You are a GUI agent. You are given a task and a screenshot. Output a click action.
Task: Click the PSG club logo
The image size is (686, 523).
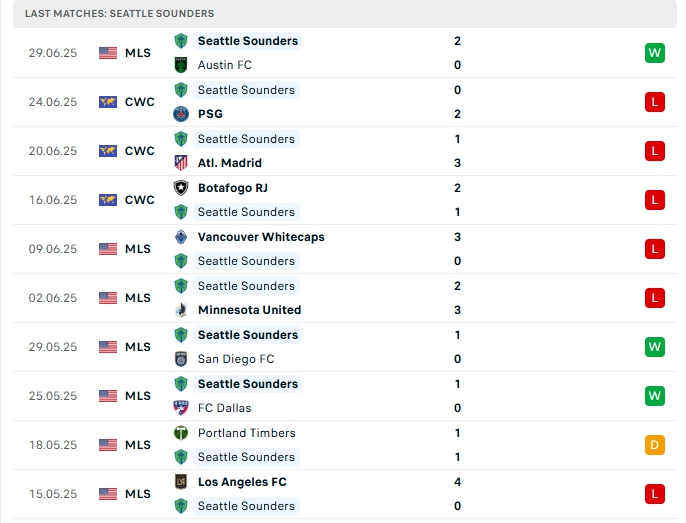181,114
